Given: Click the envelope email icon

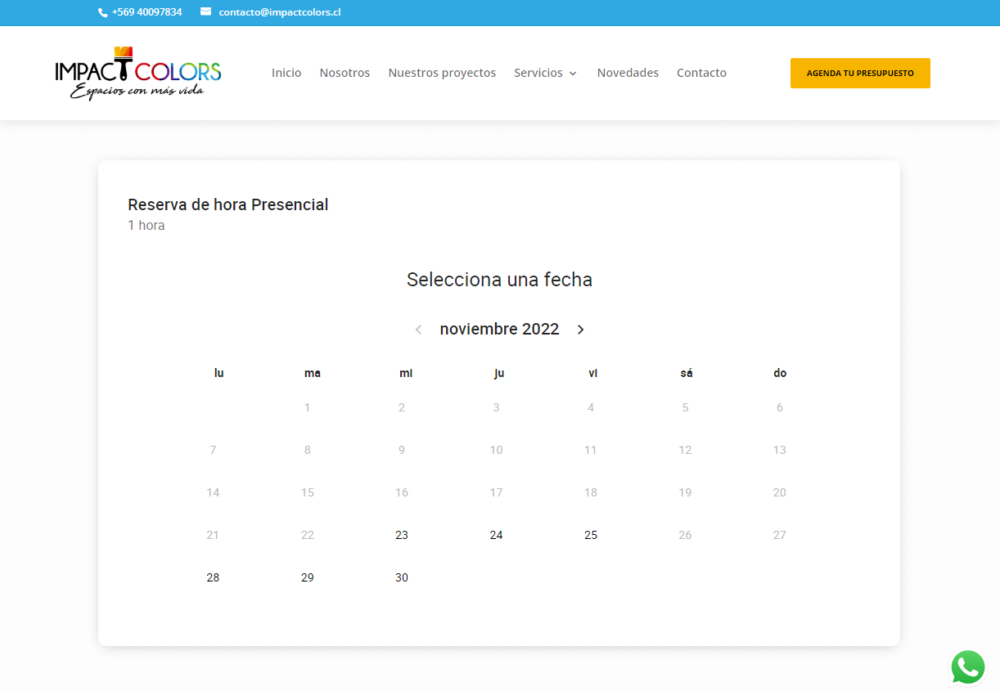Looking at the screenshot, I should click(x=206, y=12).
